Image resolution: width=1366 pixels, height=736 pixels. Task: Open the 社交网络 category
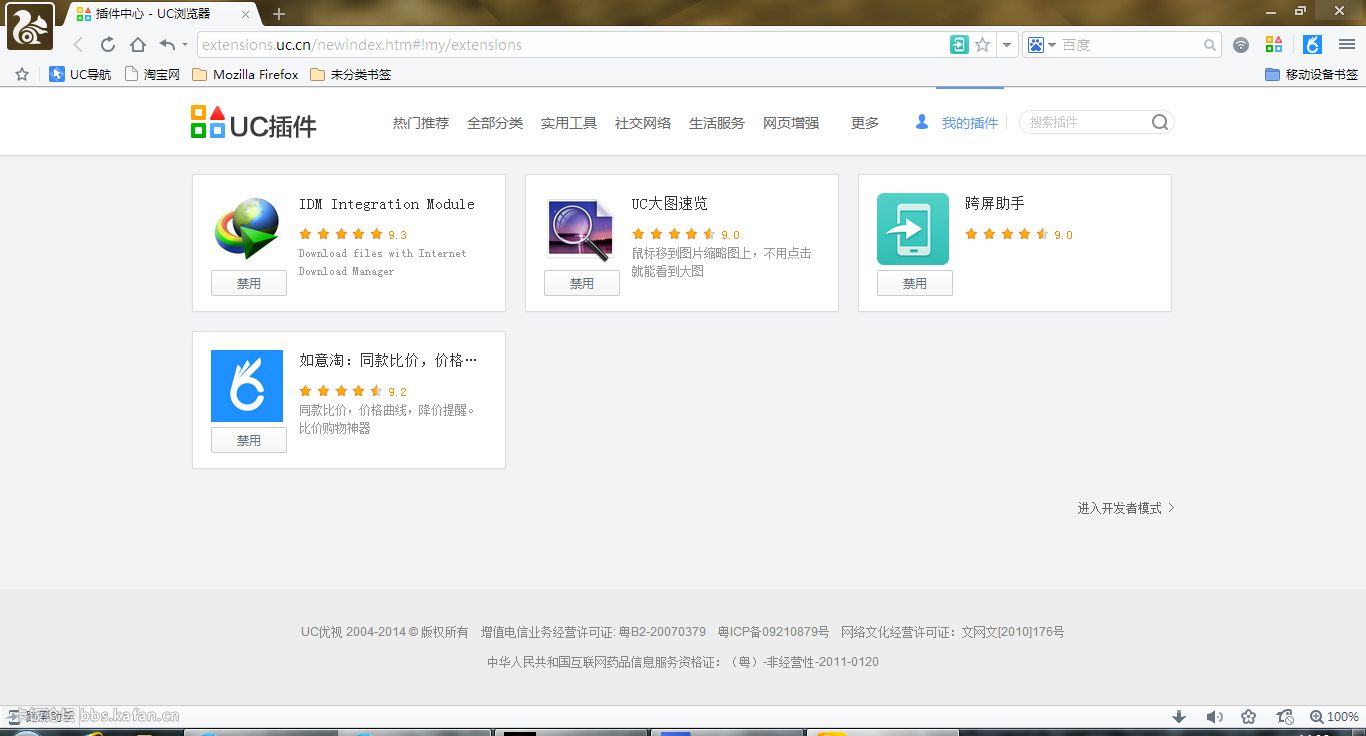point(643,123)
